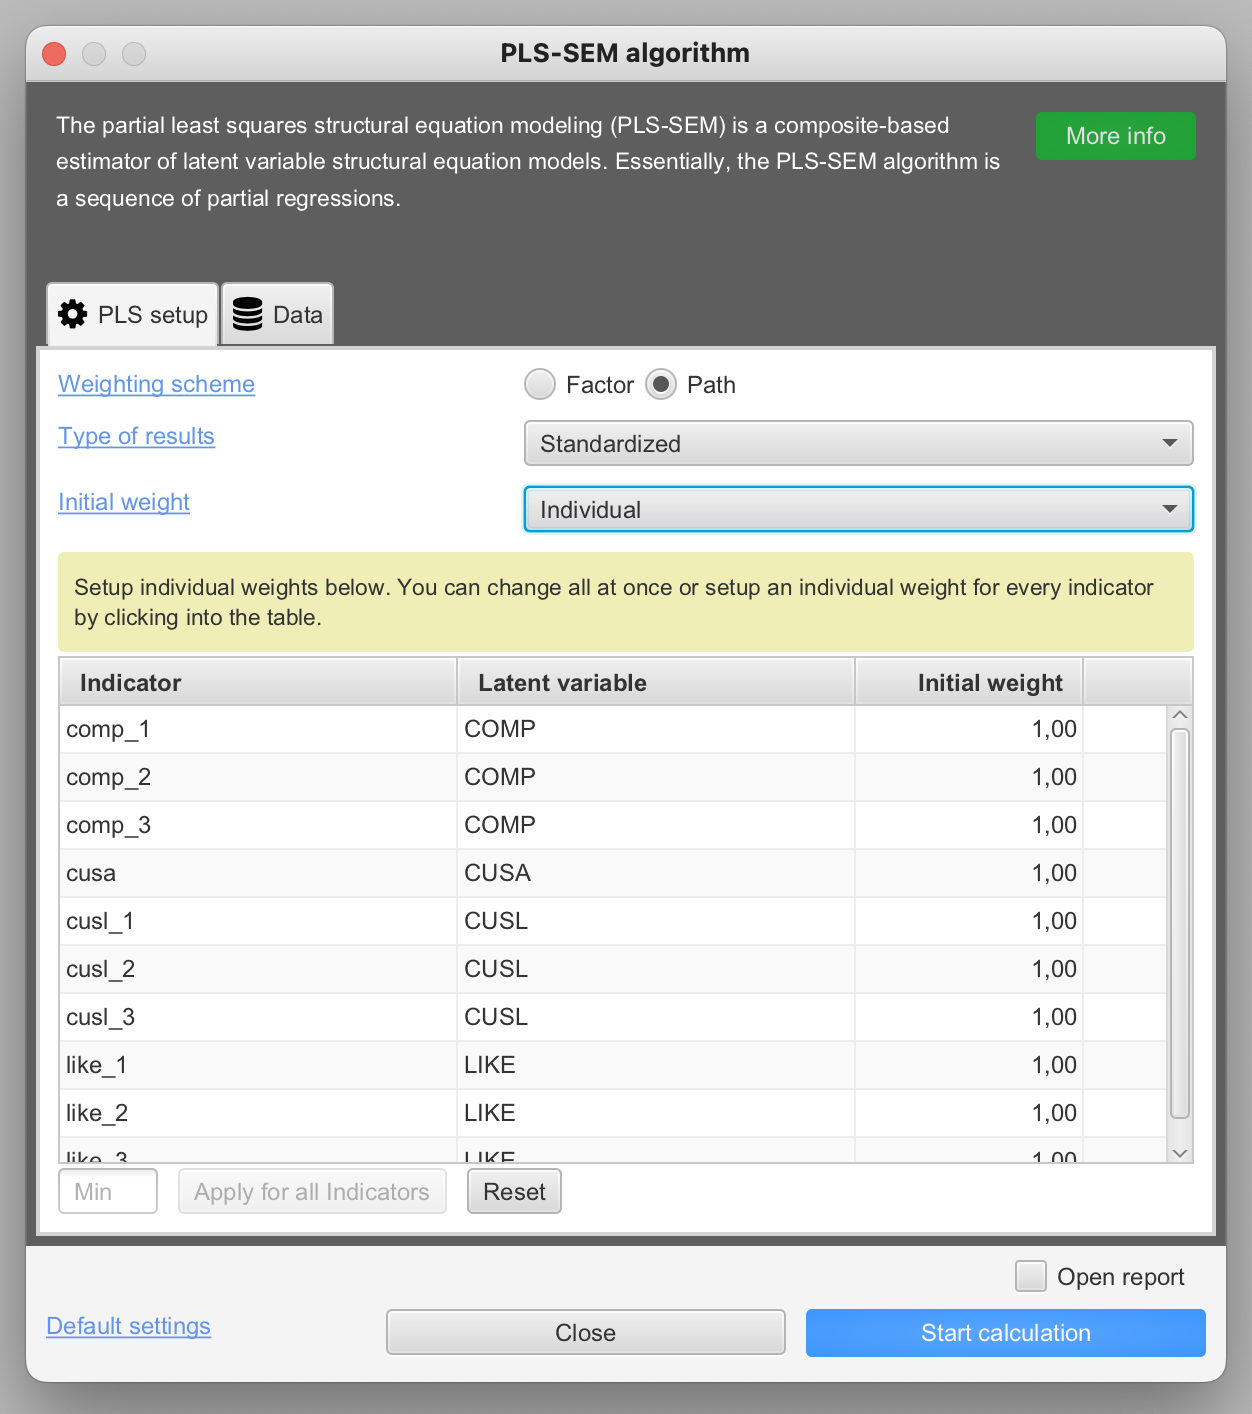Click the CUSA latent variable cell

(656, 873)
